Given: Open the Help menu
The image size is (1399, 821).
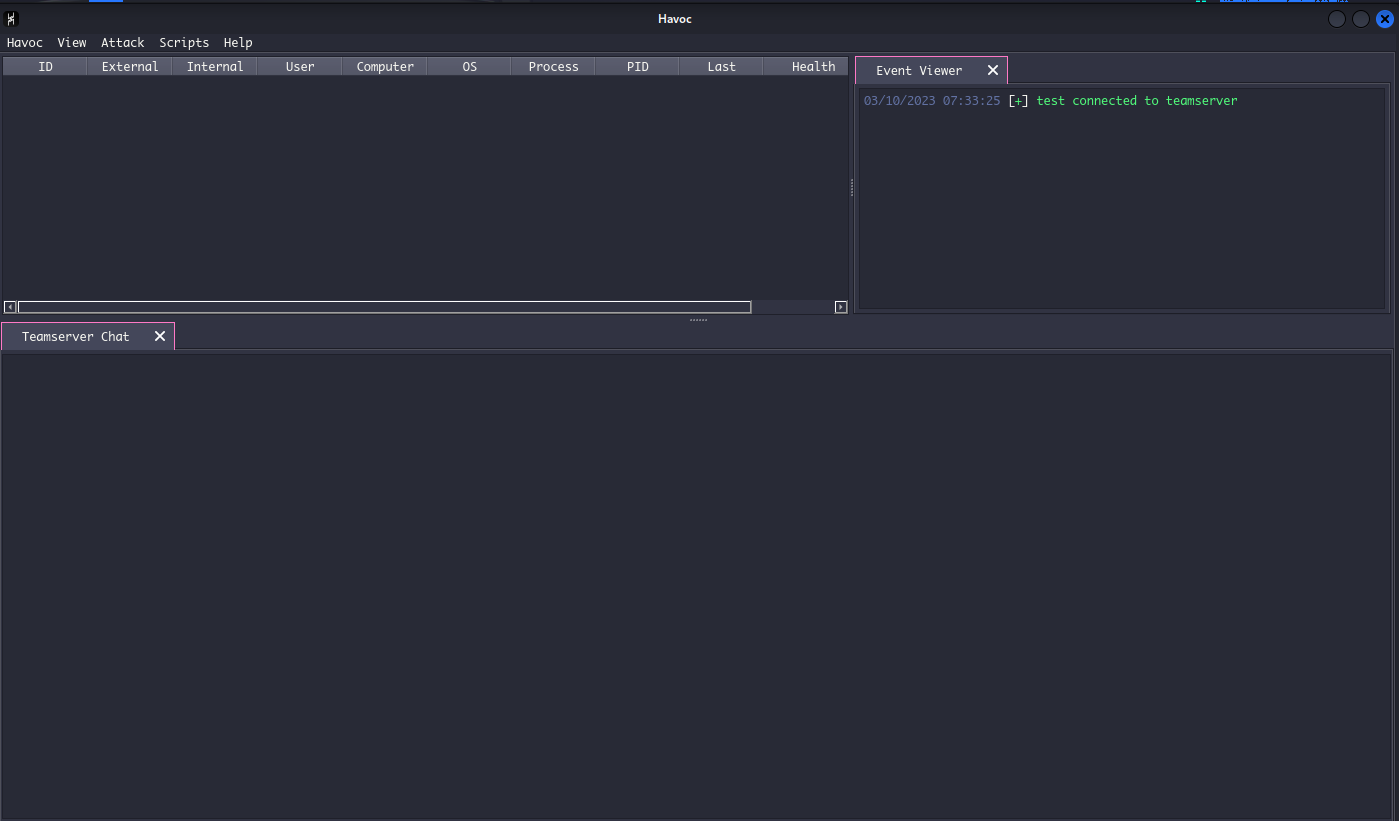Looking at the screenshot, I should [238, 43].
